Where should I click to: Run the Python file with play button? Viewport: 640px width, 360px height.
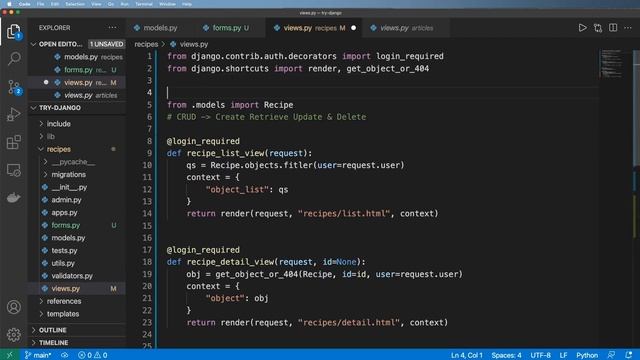coord(582,28)
